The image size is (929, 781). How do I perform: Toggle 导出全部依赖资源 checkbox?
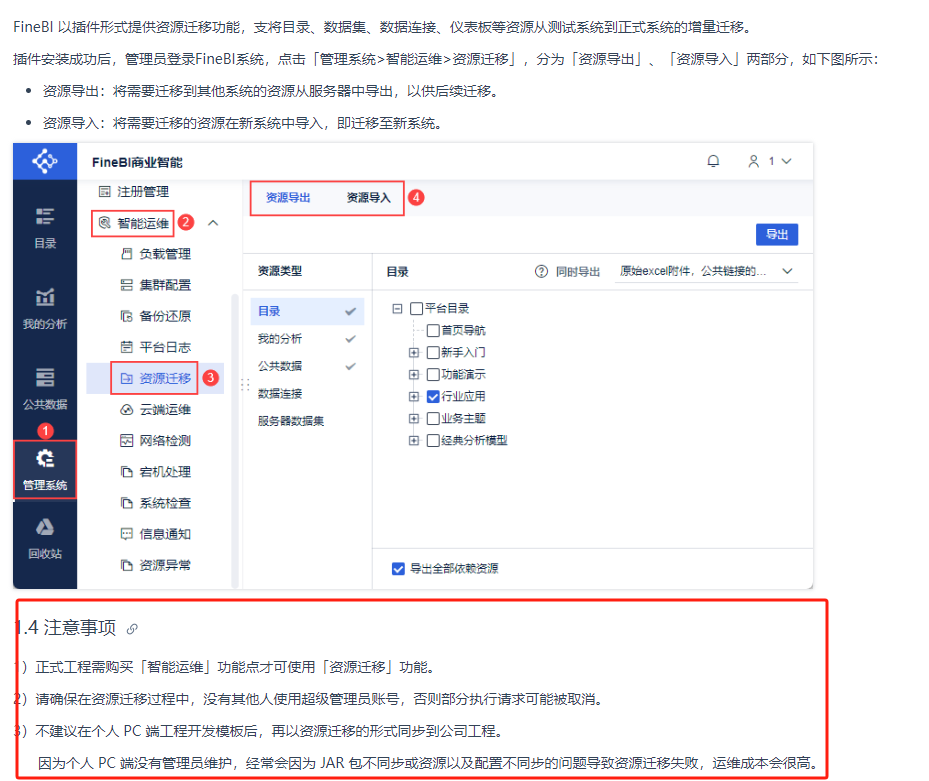[398, 569]
